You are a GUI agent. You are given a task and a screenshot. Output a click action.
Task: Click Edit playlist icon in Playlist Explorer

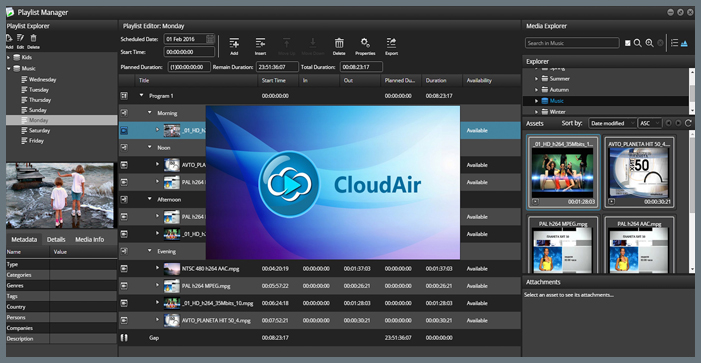pos(21,38)
